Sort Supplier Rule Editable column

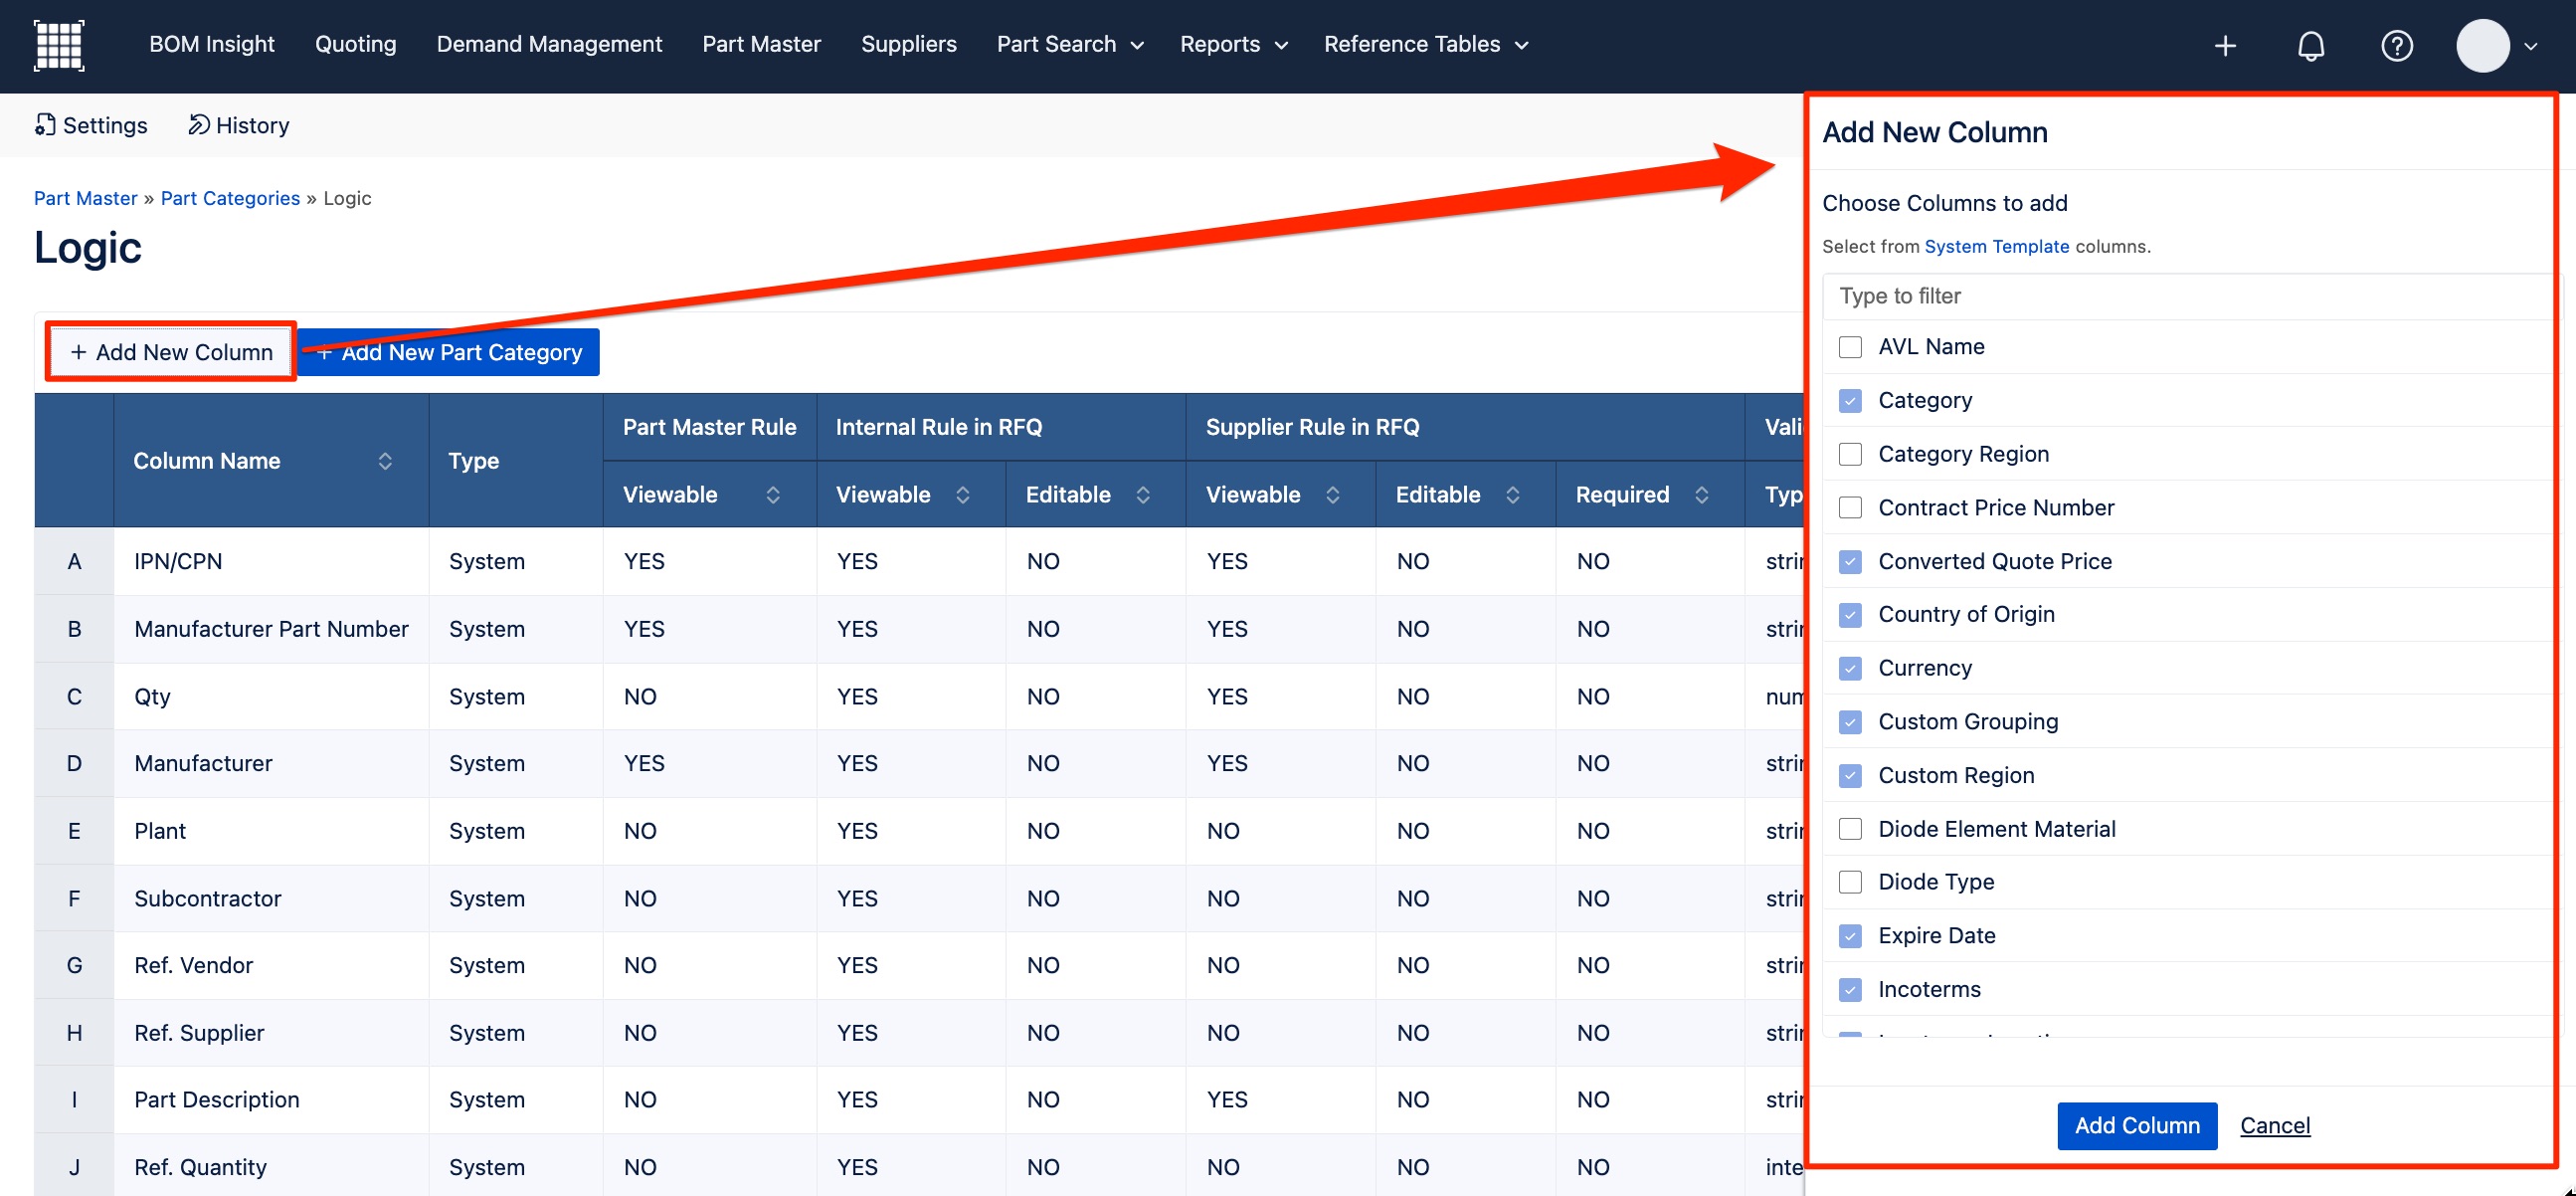(x=1513, y=495)
